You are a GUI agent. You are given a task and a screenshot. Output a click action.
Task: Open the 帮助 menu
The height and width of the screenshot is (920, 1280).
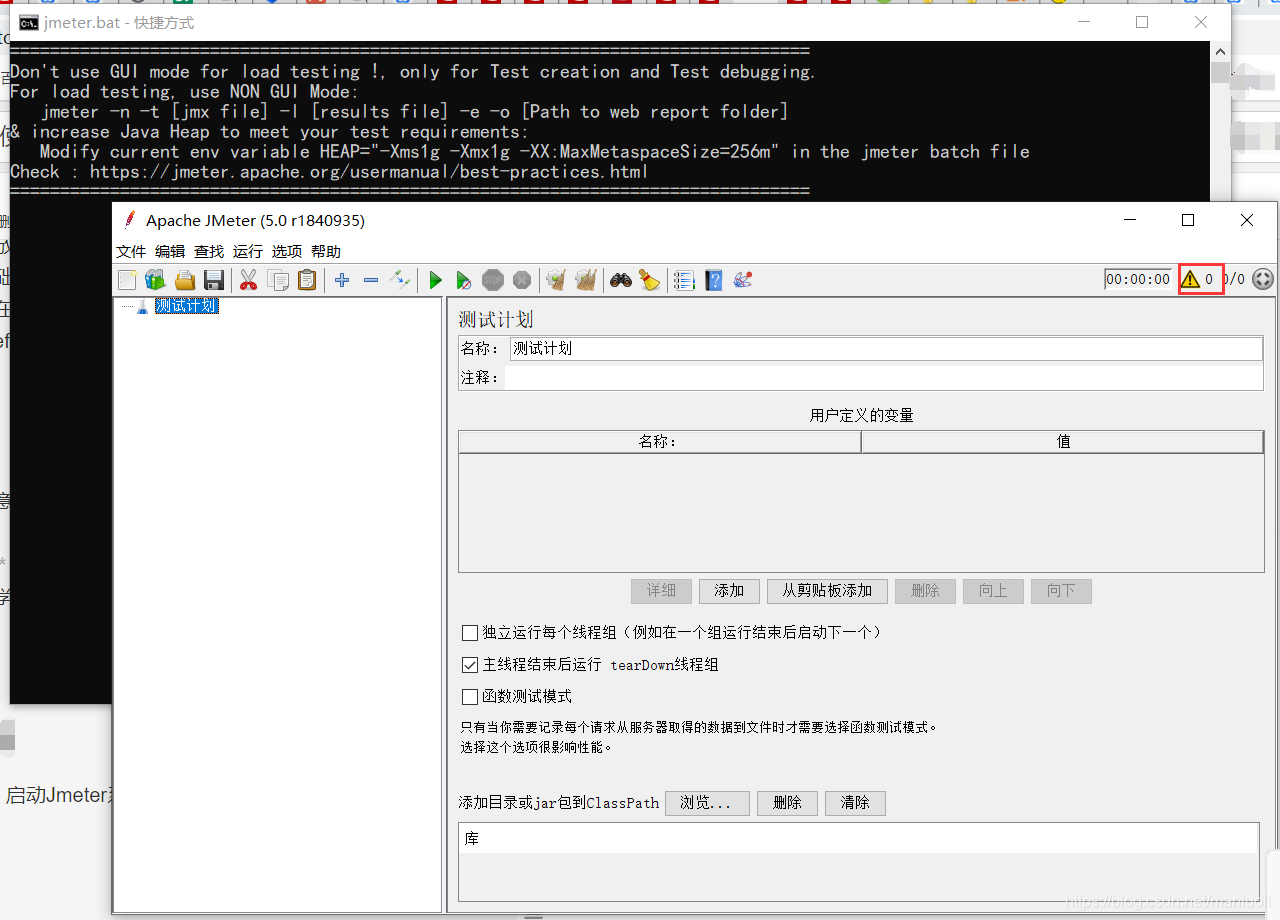click(x=326, y=251)
